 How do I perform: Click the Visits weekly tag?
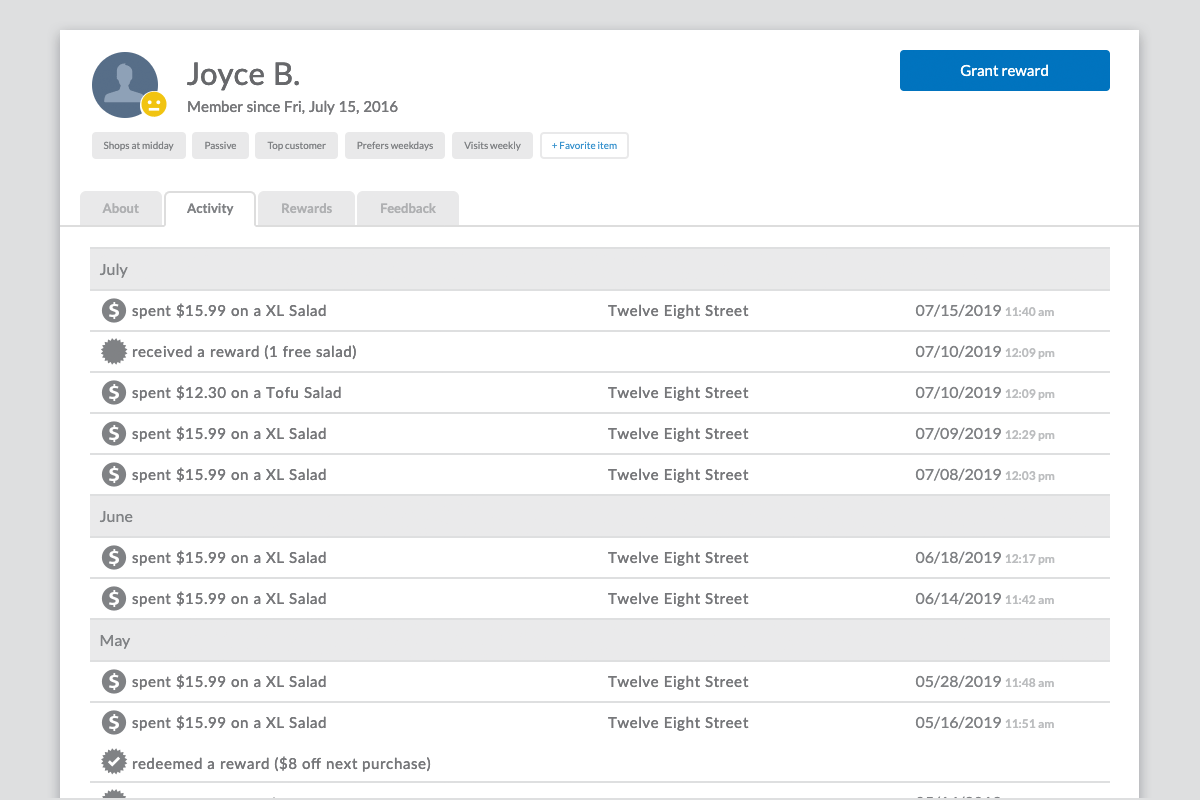pyautogui.click(x=492, y=146)
